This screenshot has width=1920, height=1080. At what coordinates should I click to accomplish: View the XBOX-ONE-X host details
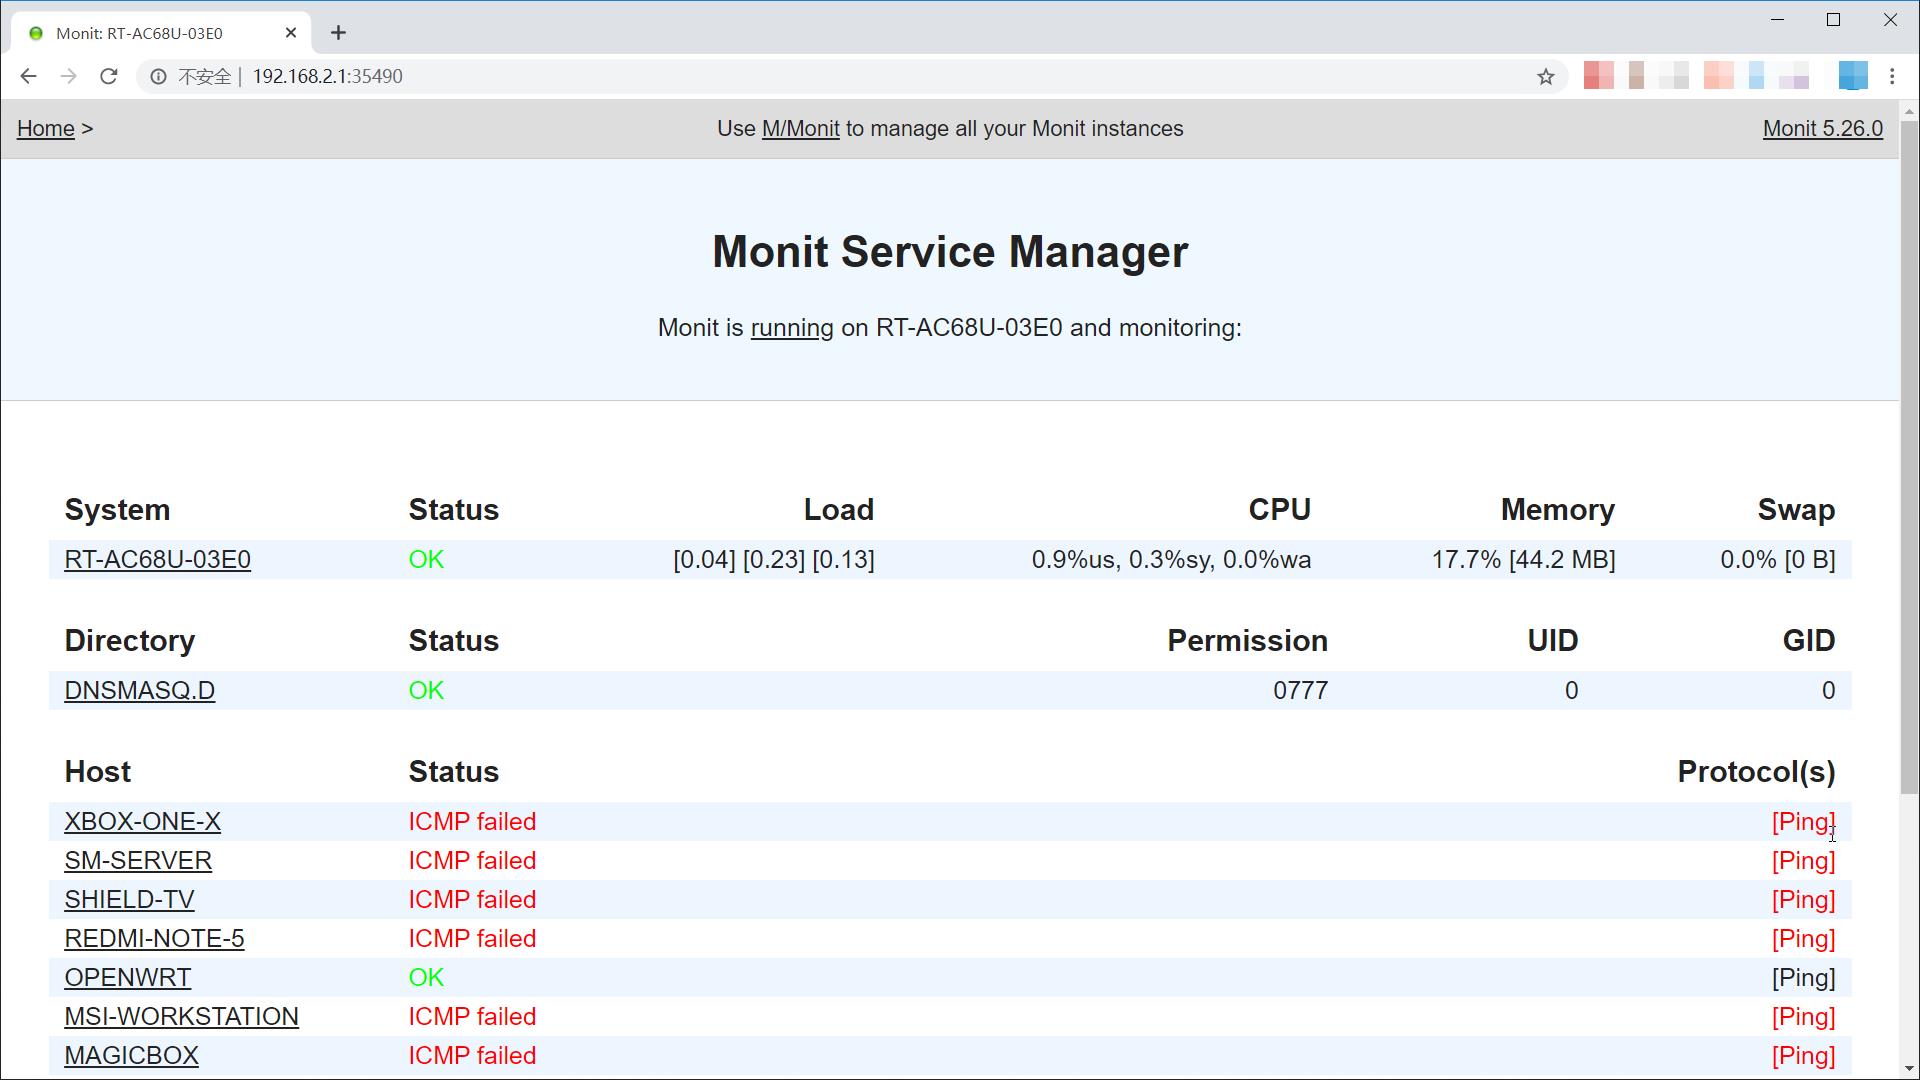click(142, 822)
